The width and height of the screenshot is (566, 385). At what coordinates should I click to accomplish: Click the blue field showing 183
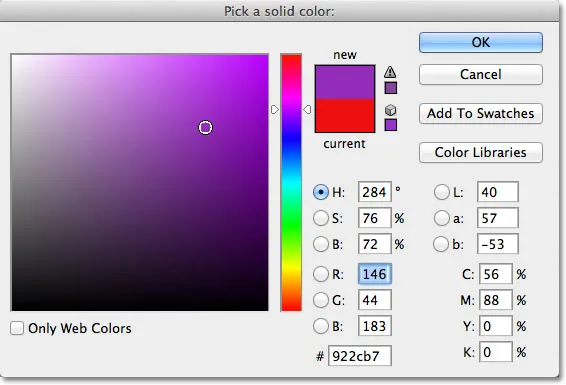pos(375,326)
